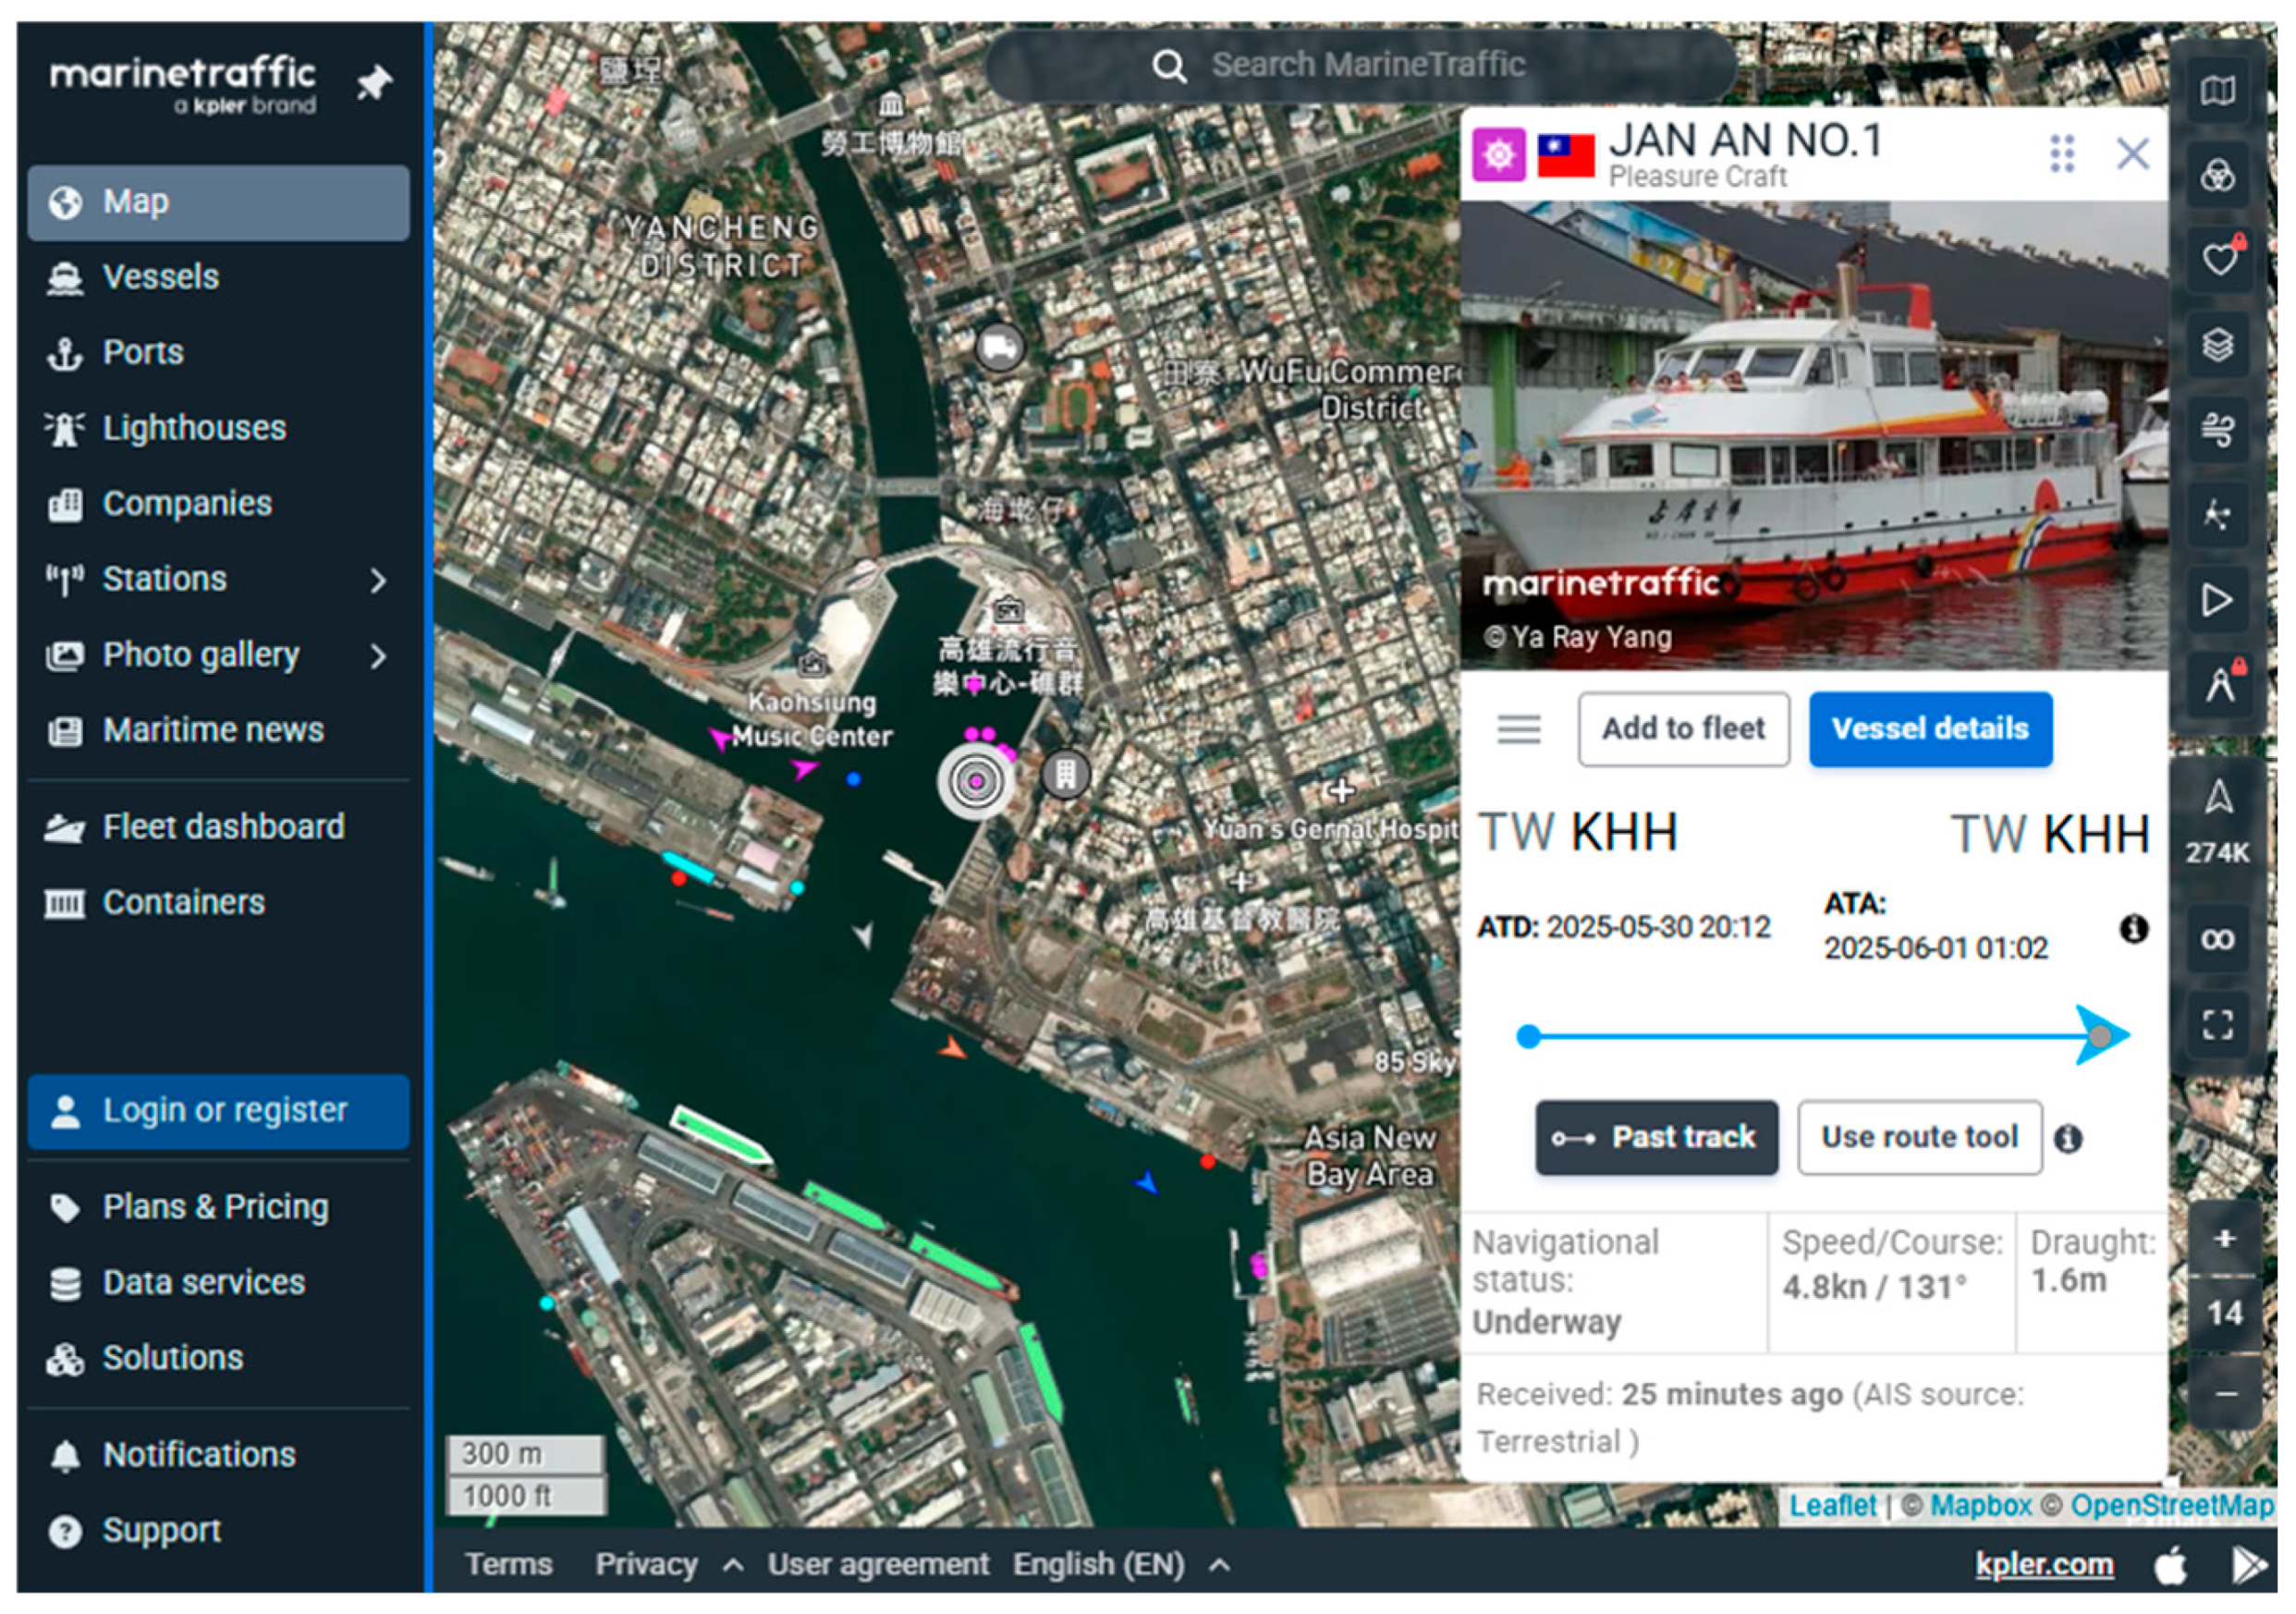Click the voyage progress bar
This screenshot has height=1614, width=2296.
[x=1822, y=1036]
